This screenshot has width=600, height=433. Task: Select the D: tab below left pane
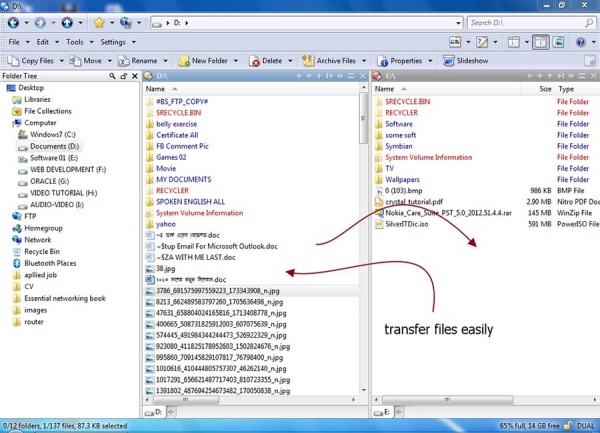tap(154, 412)
